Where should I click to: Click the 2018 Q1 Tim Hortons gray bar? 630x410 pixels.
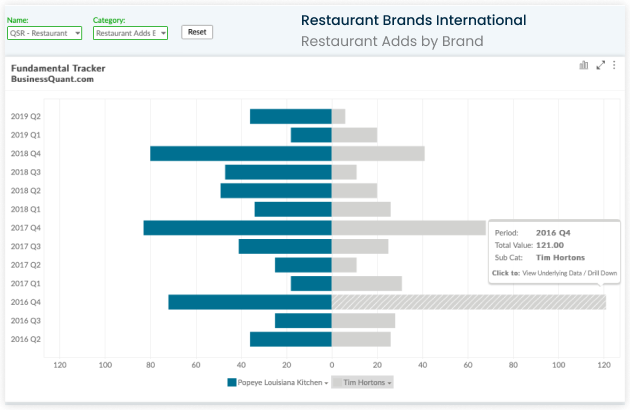pyautogui.click(x=361, y=209)
